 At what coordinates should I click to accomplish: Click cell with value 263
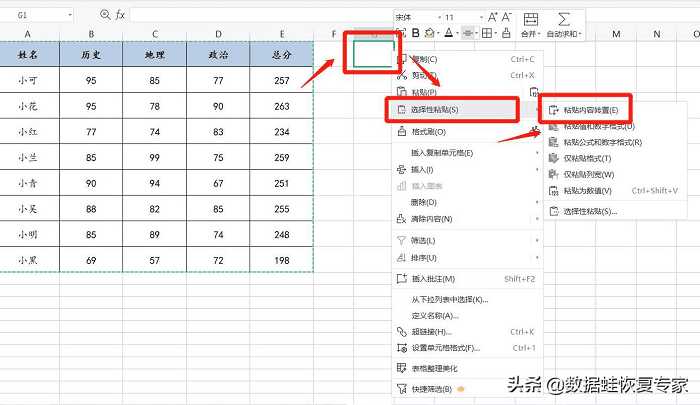pos(282,106)
